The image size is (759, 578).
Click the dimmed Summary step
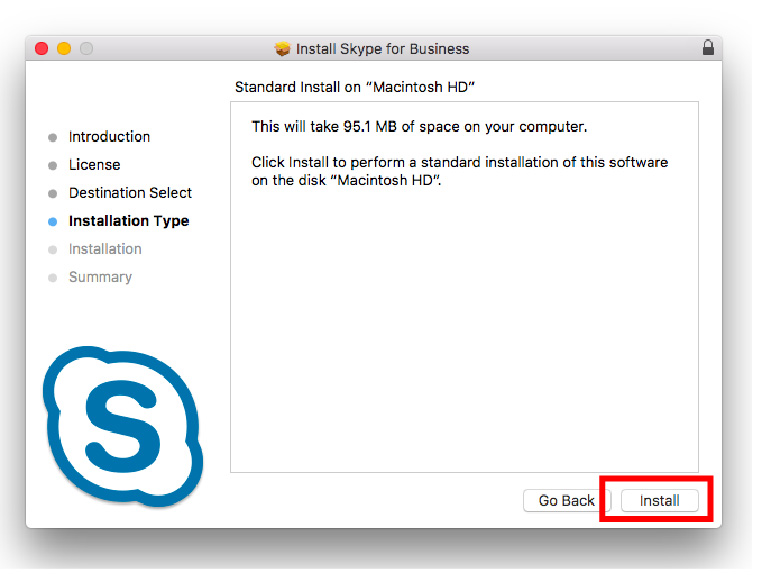[x=100, y=277]
